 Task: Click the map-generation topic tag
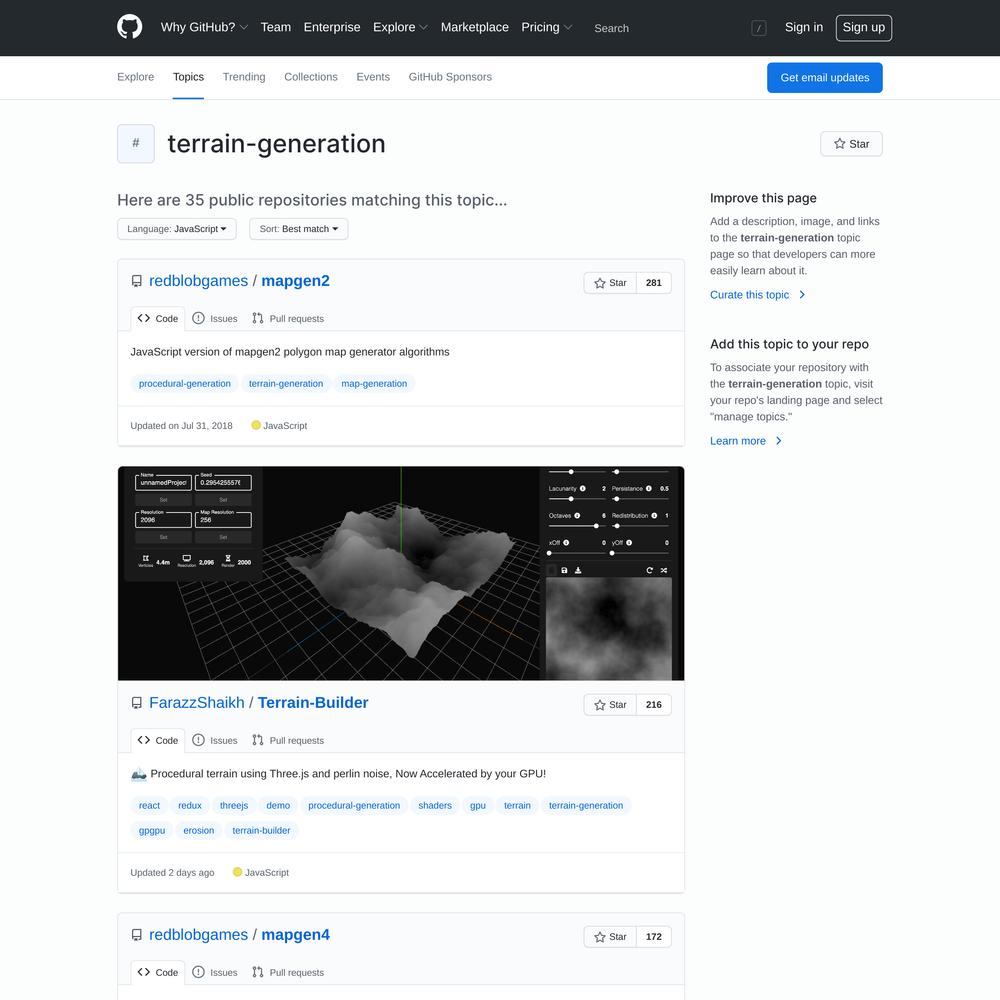click(374, 384)
